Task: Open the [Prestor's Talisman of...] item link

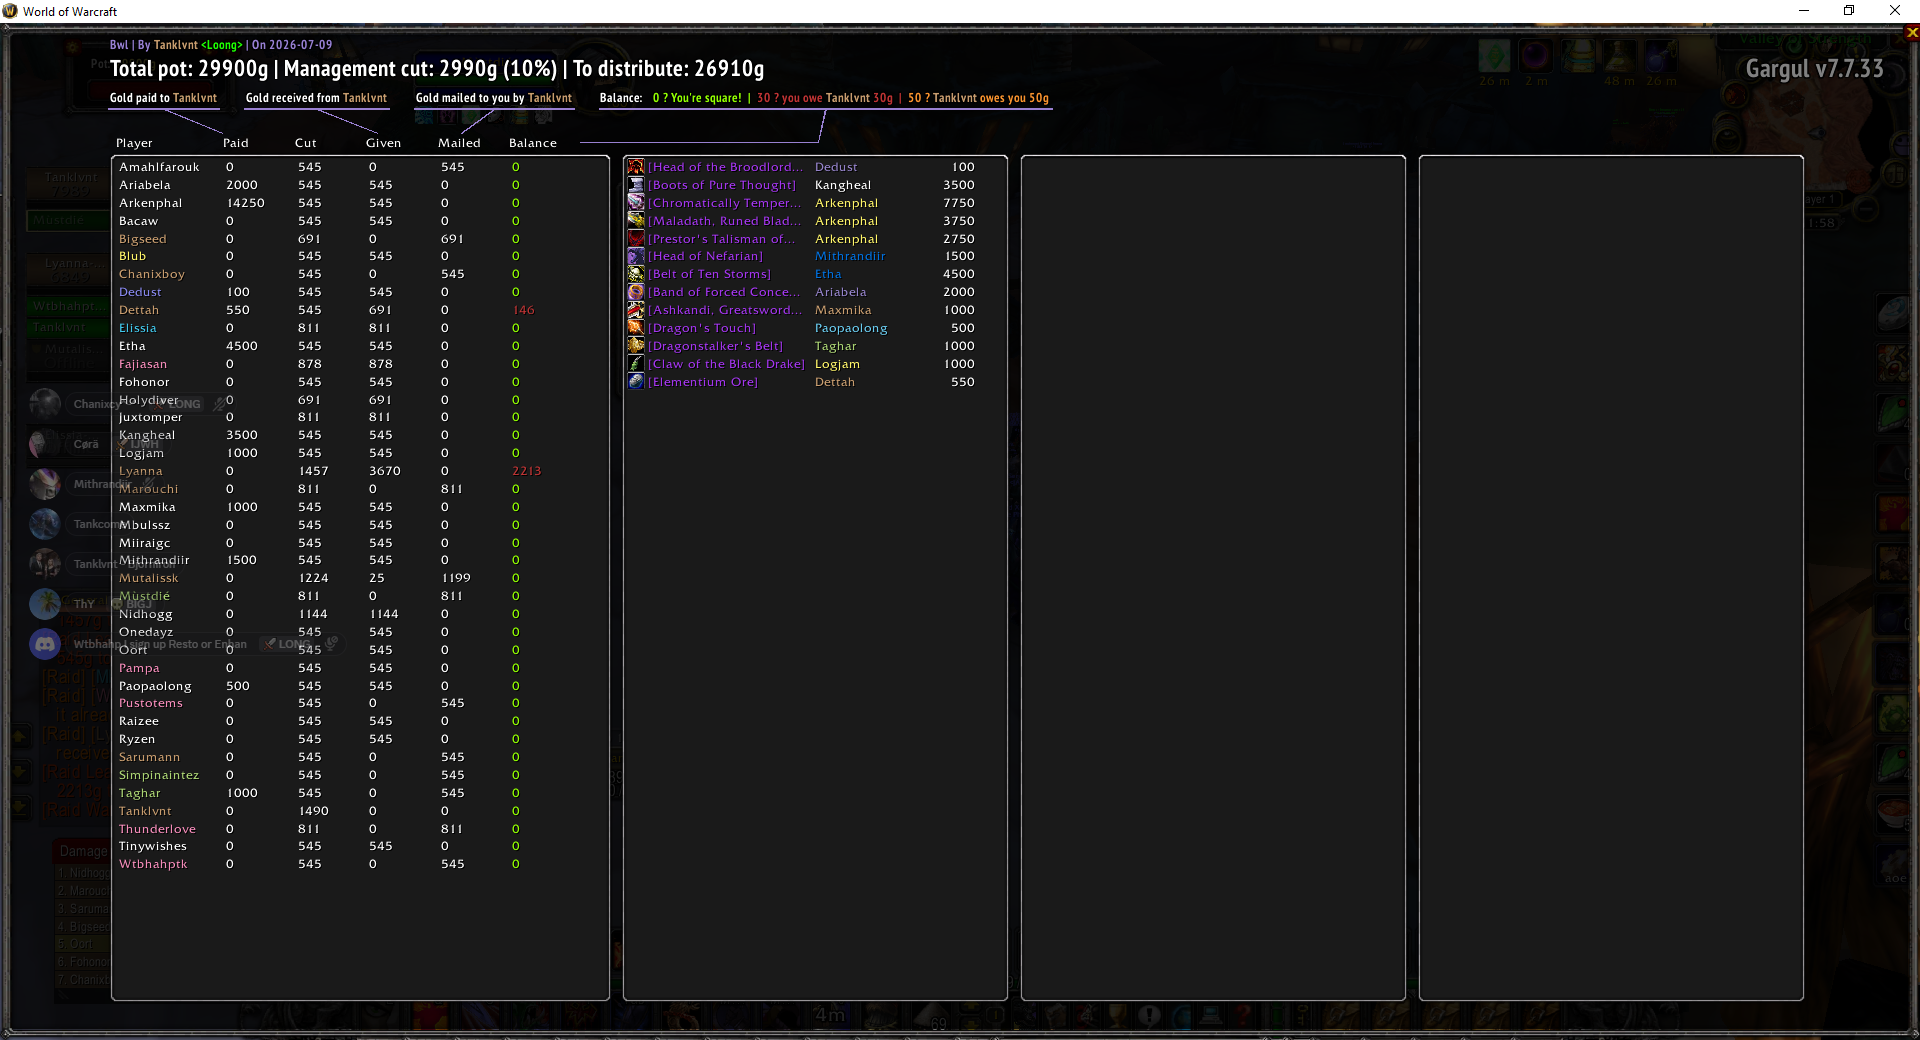Action: point(723,239)
